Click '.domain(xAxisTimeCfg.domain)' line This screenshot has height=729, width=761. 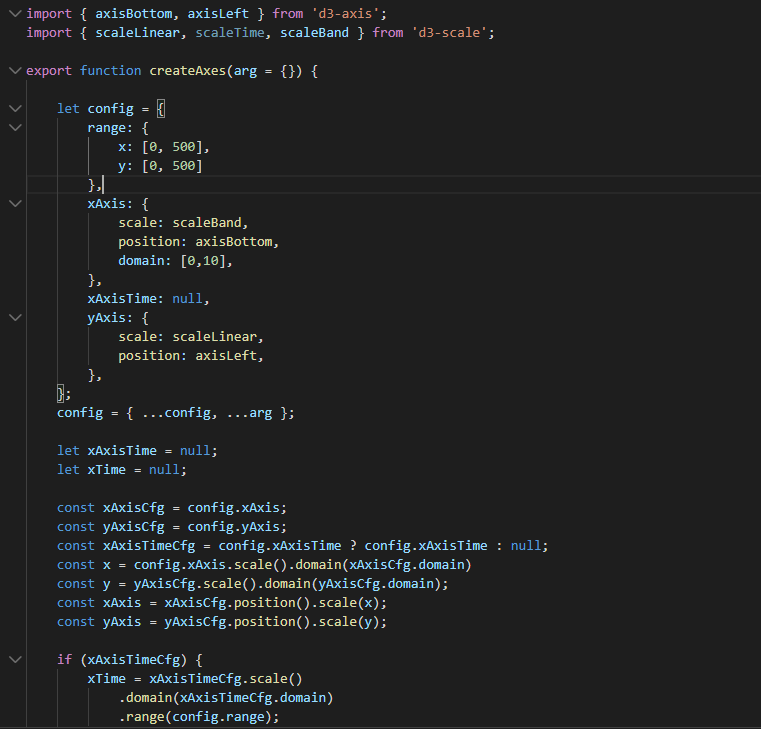(226, 697)
